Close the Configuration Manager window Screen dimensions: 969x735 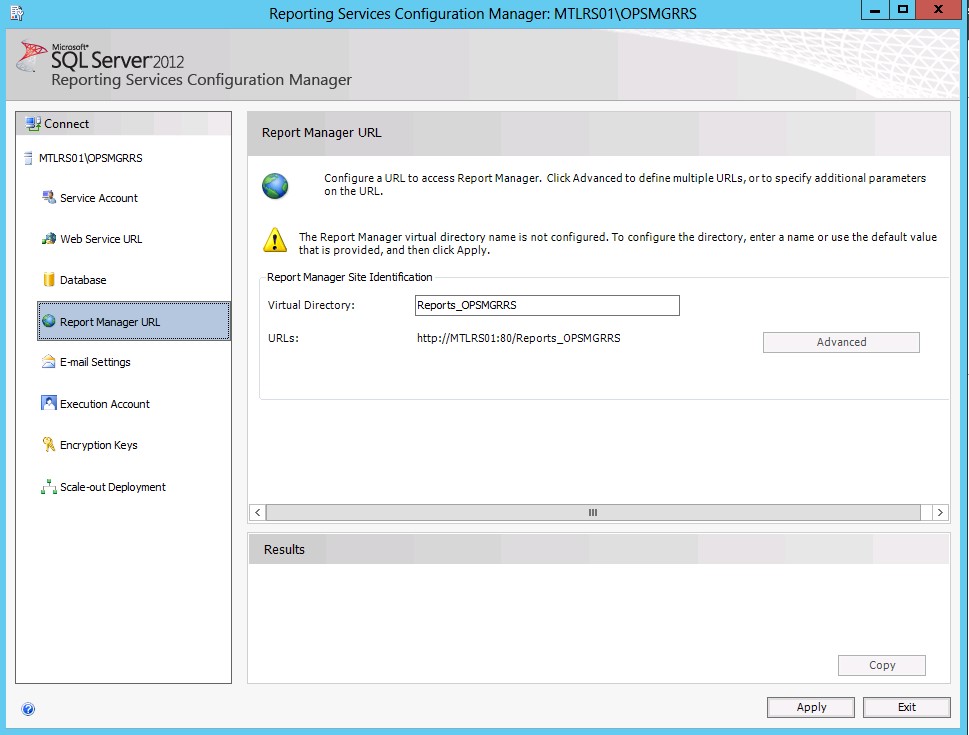(x=938, y=10)
